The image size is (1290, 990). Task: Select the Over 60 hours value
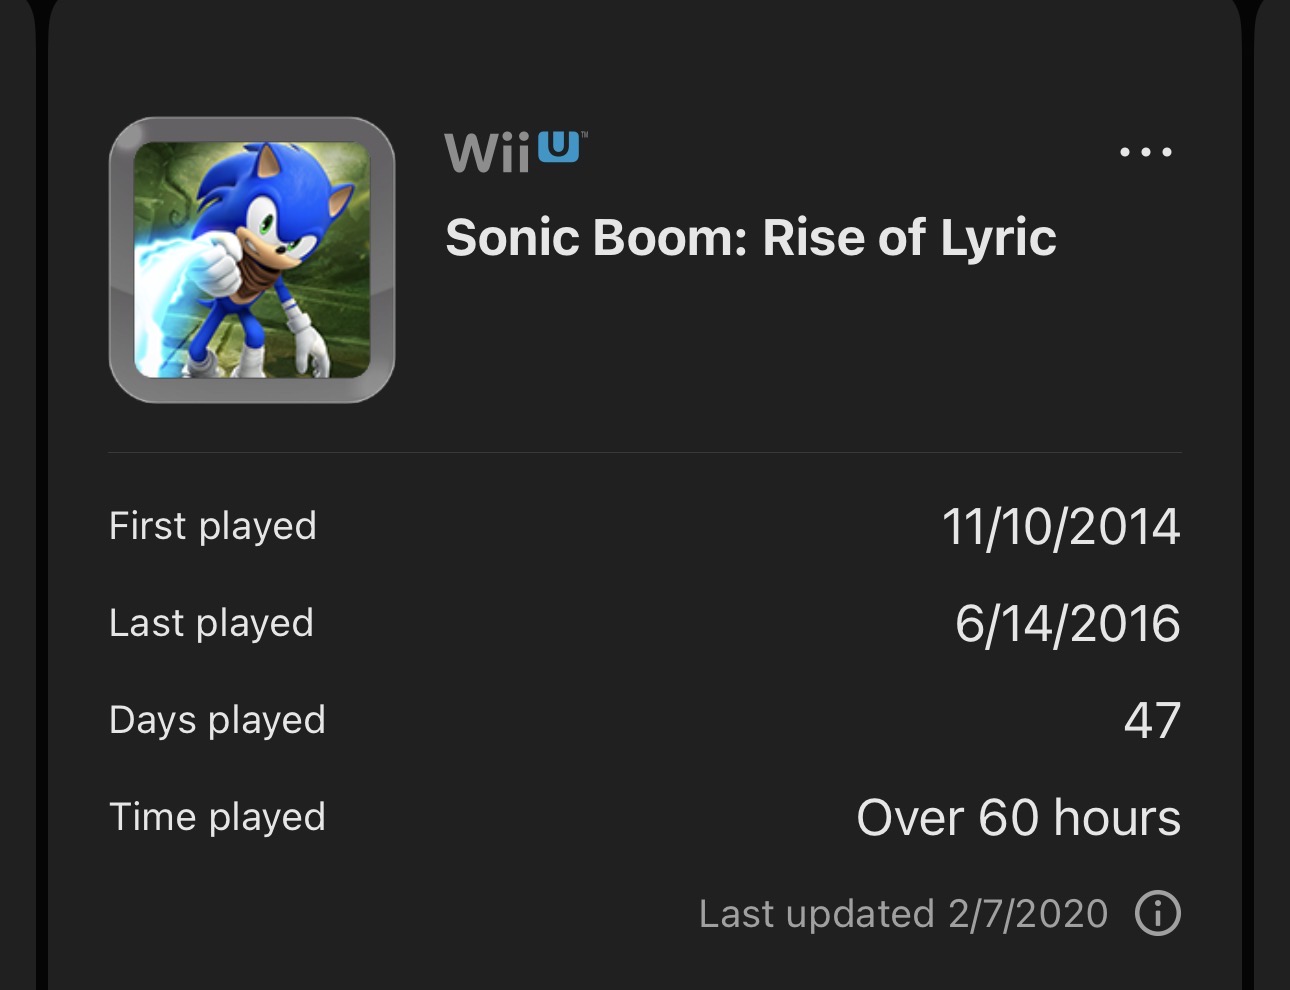pyautogui.click(x=1018, y=818)
